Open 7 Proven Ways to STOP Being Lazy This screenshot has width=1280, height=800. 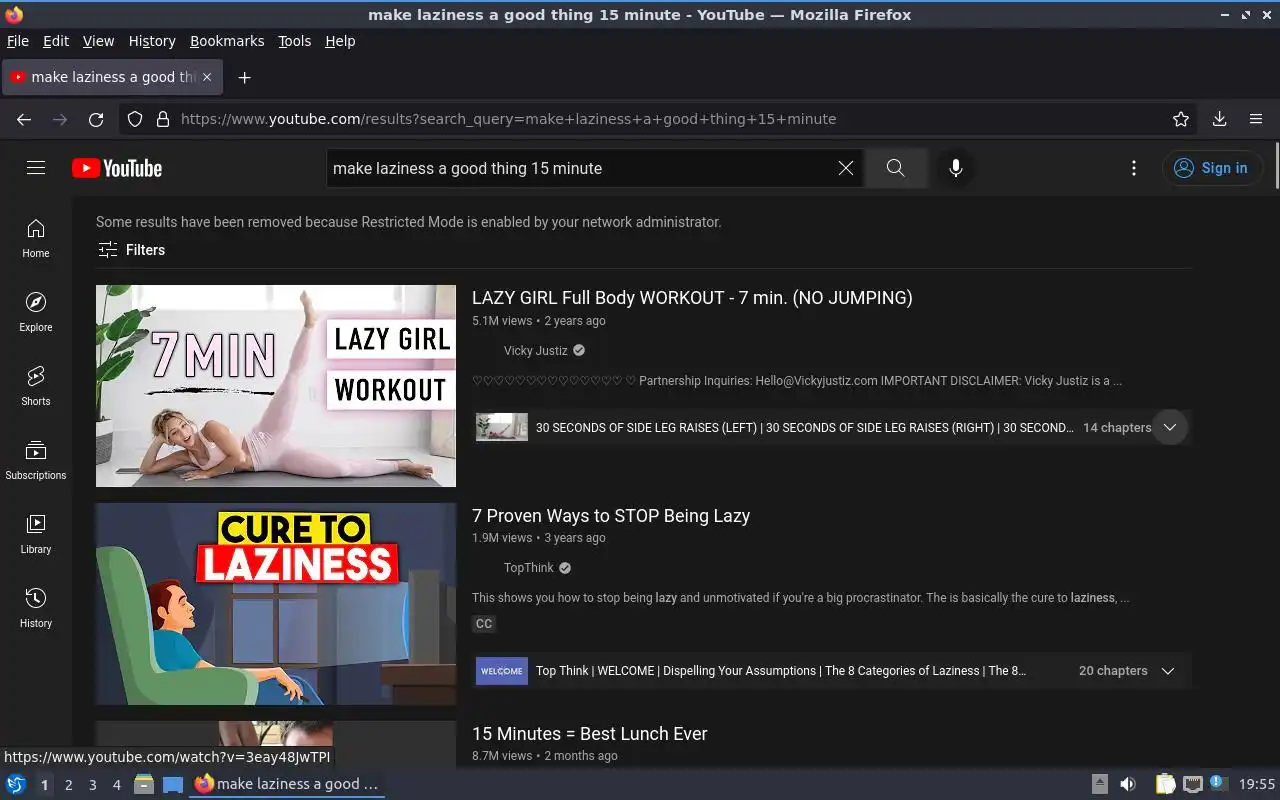[x=611, y=516]
